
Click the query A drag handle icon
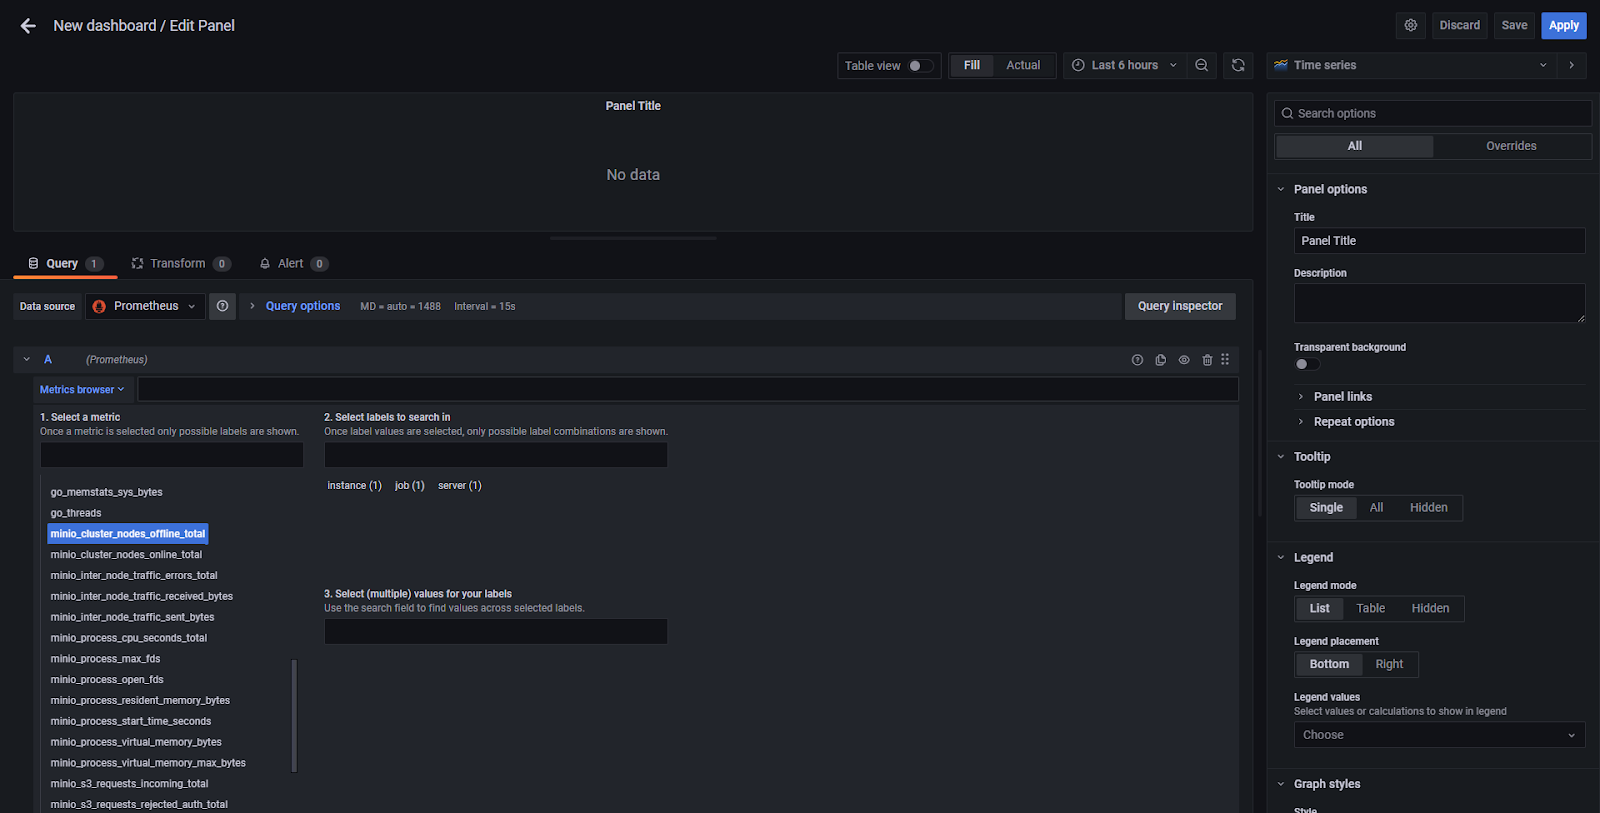[1225, 360]
